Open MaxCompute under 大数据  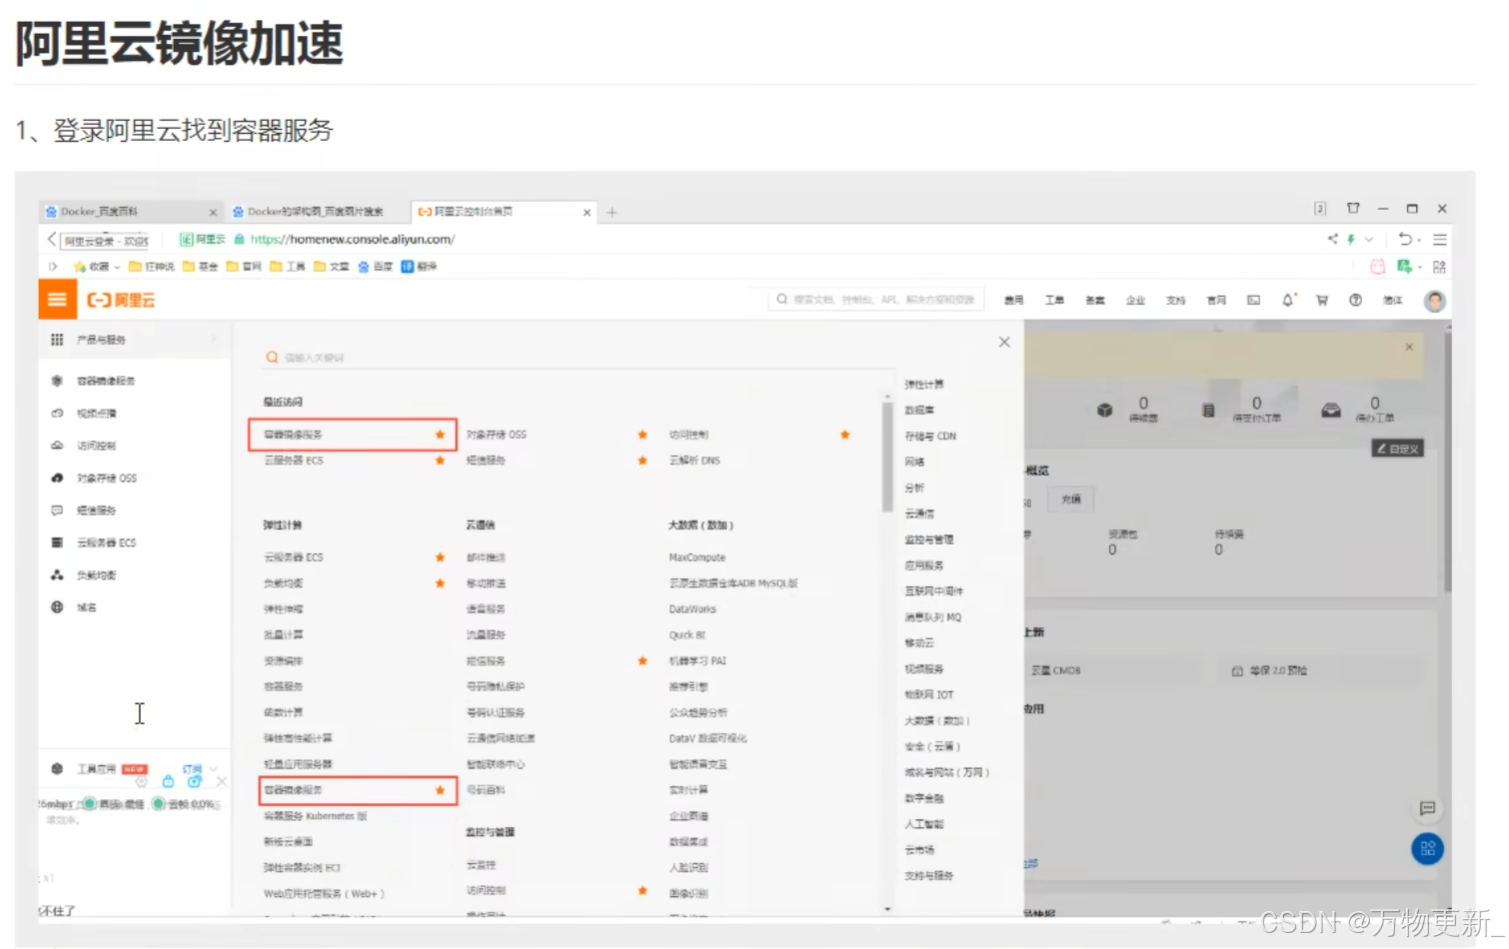(697, 557)
